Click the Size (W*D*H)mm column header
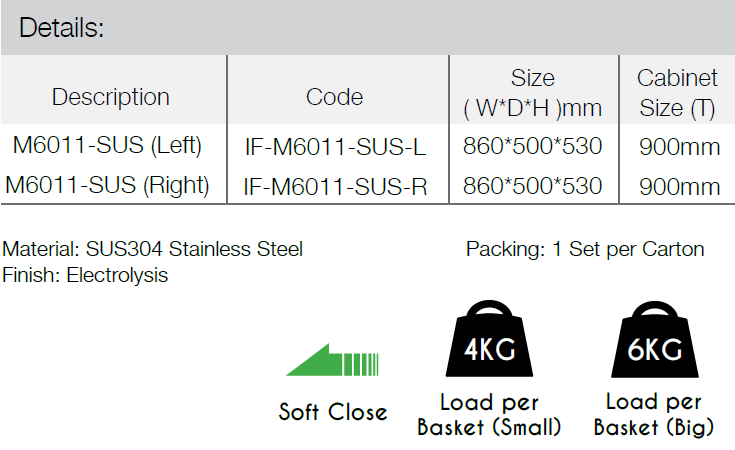This screenshot has height=450, width=735. [533, 93]
